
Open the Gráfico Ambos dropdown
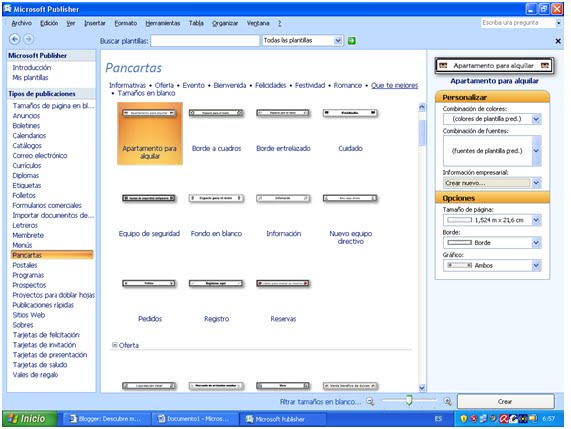point(536,265)
